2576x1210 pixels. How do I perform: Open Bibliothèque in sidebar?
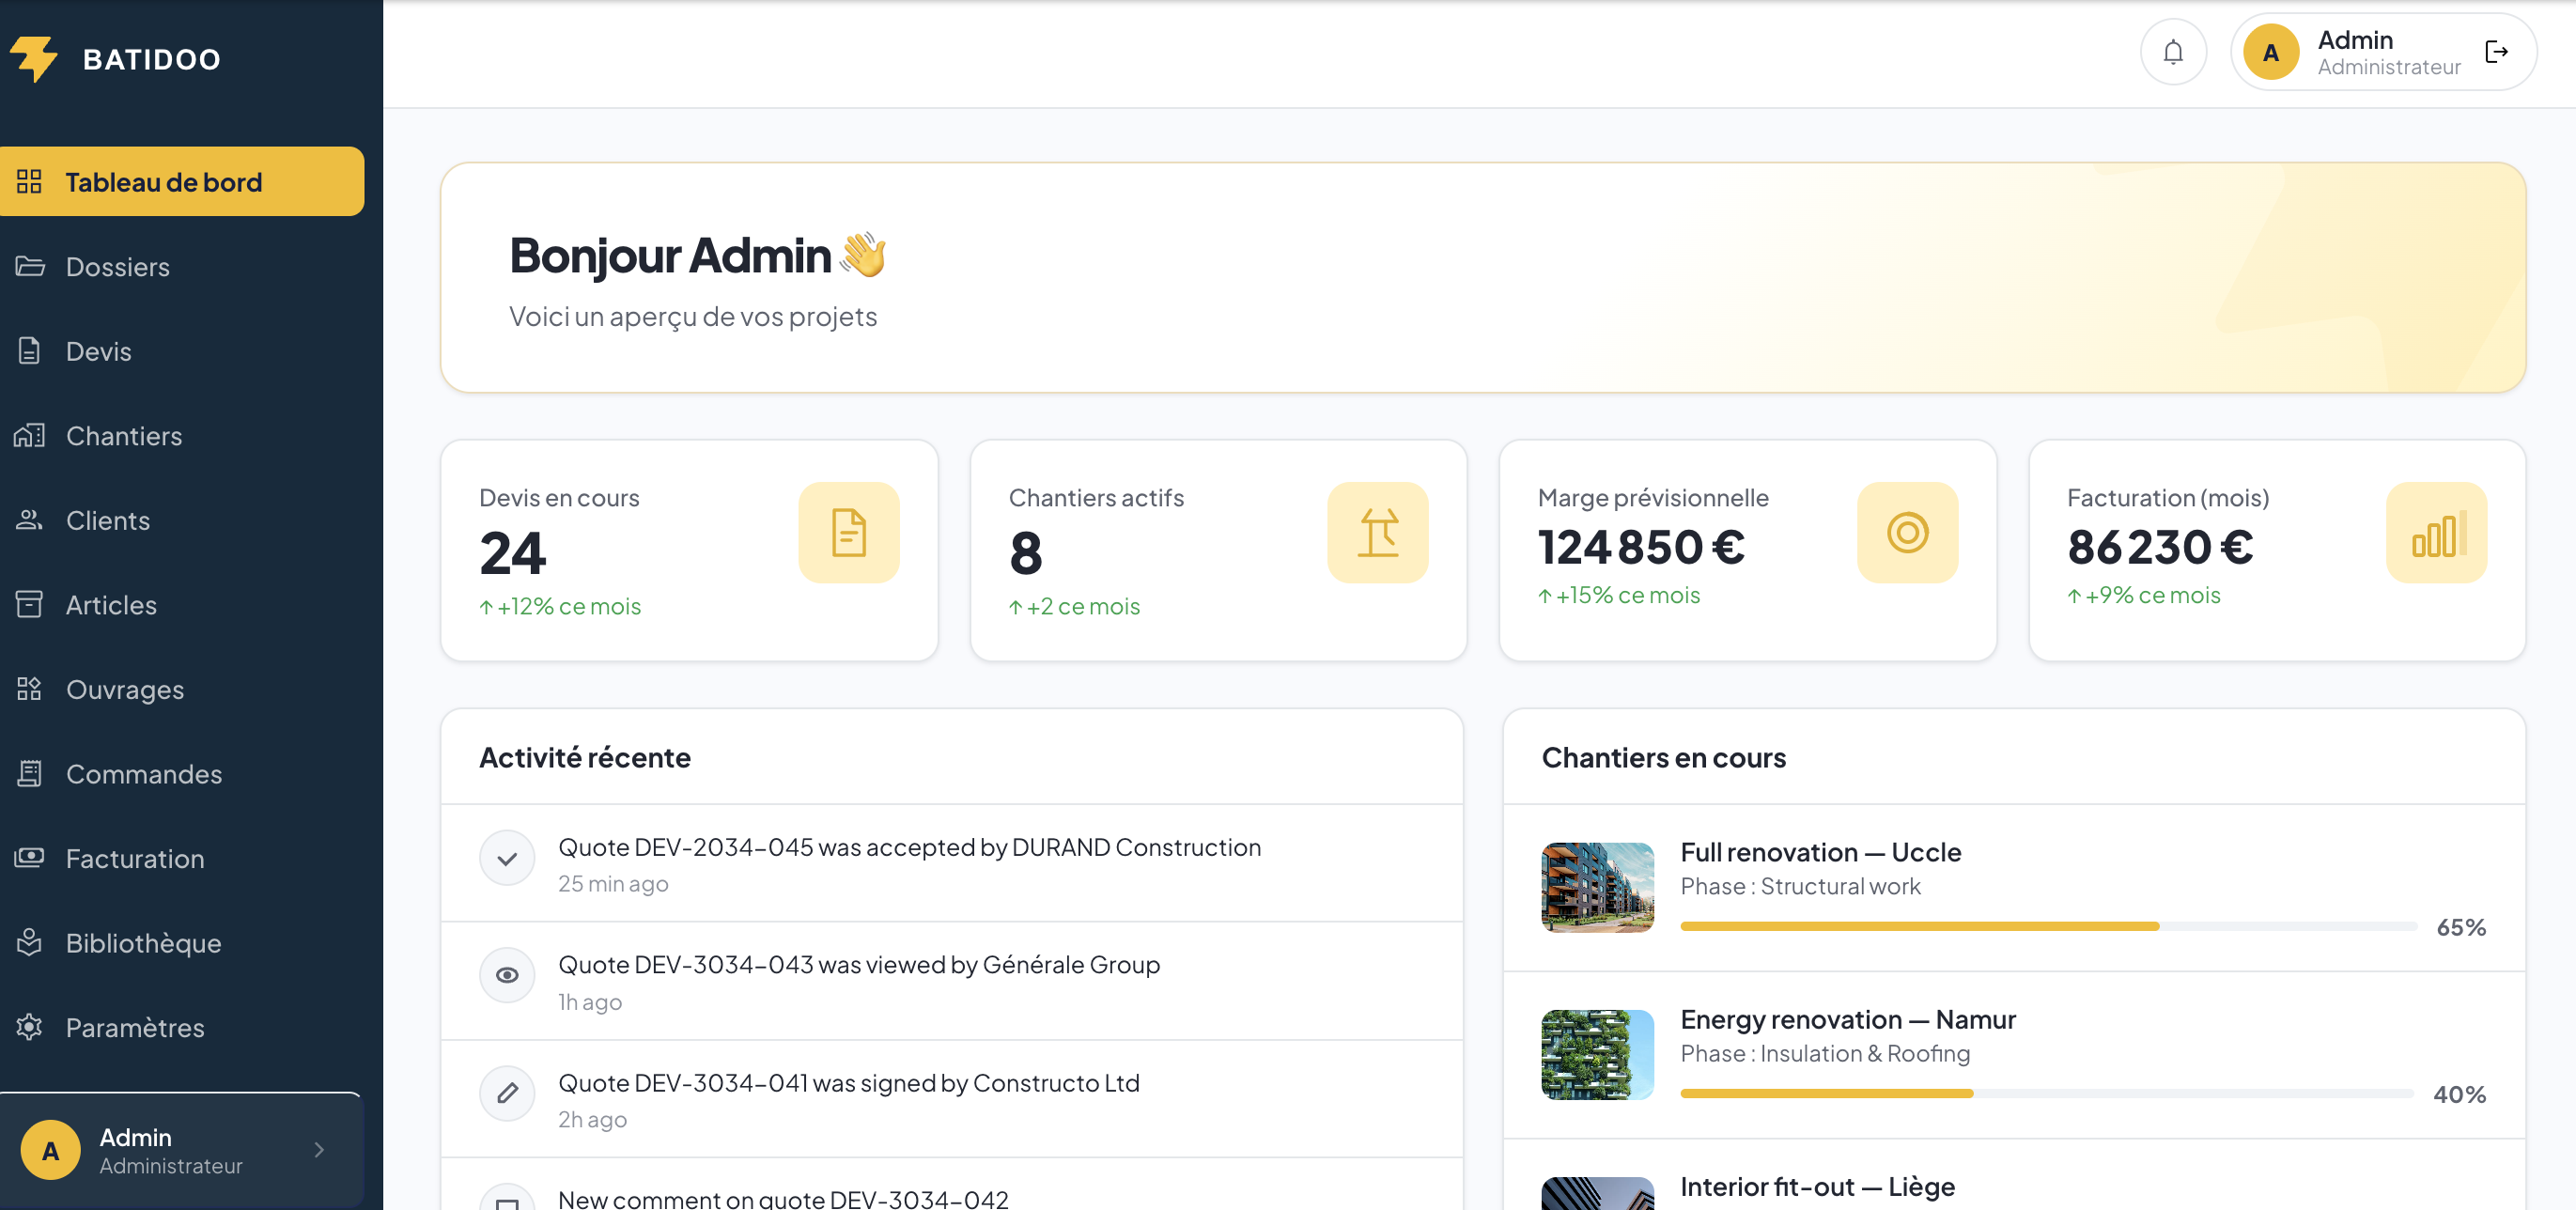click(x=182, y=942)
